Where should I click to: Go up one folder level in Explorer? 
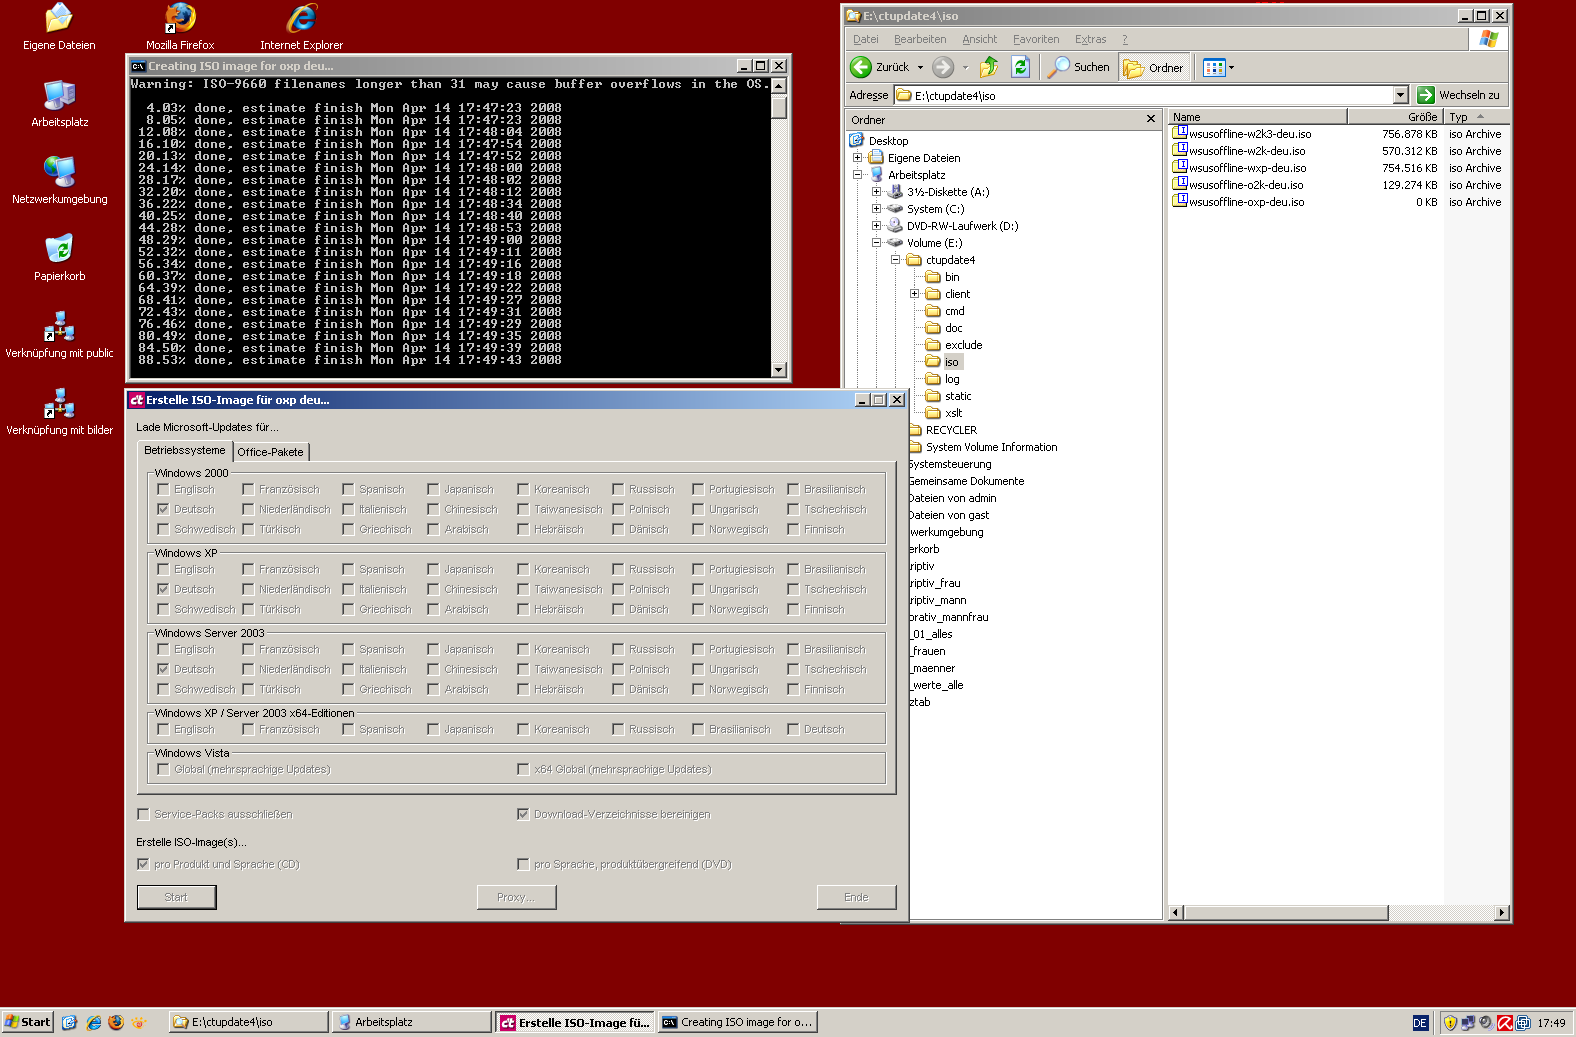[x=988, y=67]
